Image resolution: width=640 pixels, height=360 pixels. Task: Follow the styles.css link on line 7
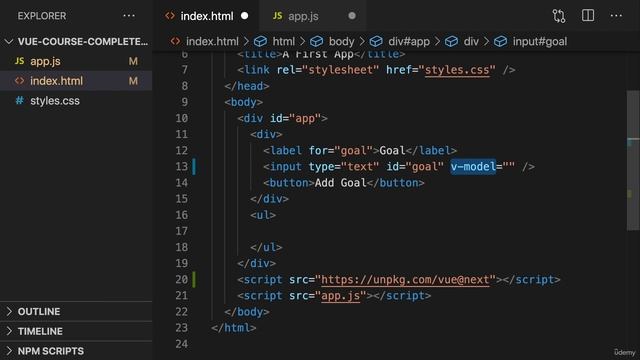(457, 70)
